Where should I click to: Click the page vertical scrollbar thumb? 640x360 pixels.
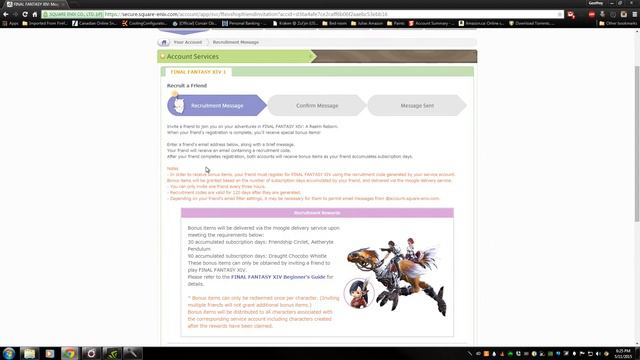(636, 143)
